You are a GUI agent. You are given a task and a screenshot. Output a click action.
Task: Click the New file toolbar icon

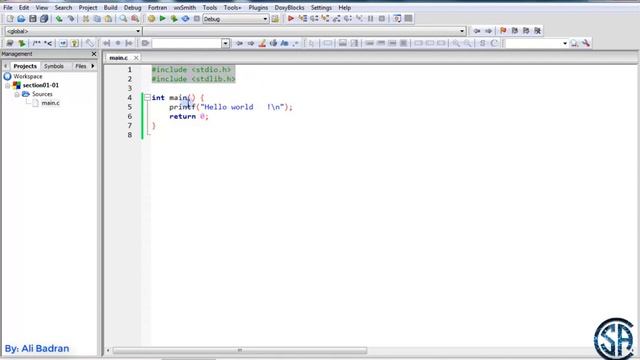coord(10,19)
